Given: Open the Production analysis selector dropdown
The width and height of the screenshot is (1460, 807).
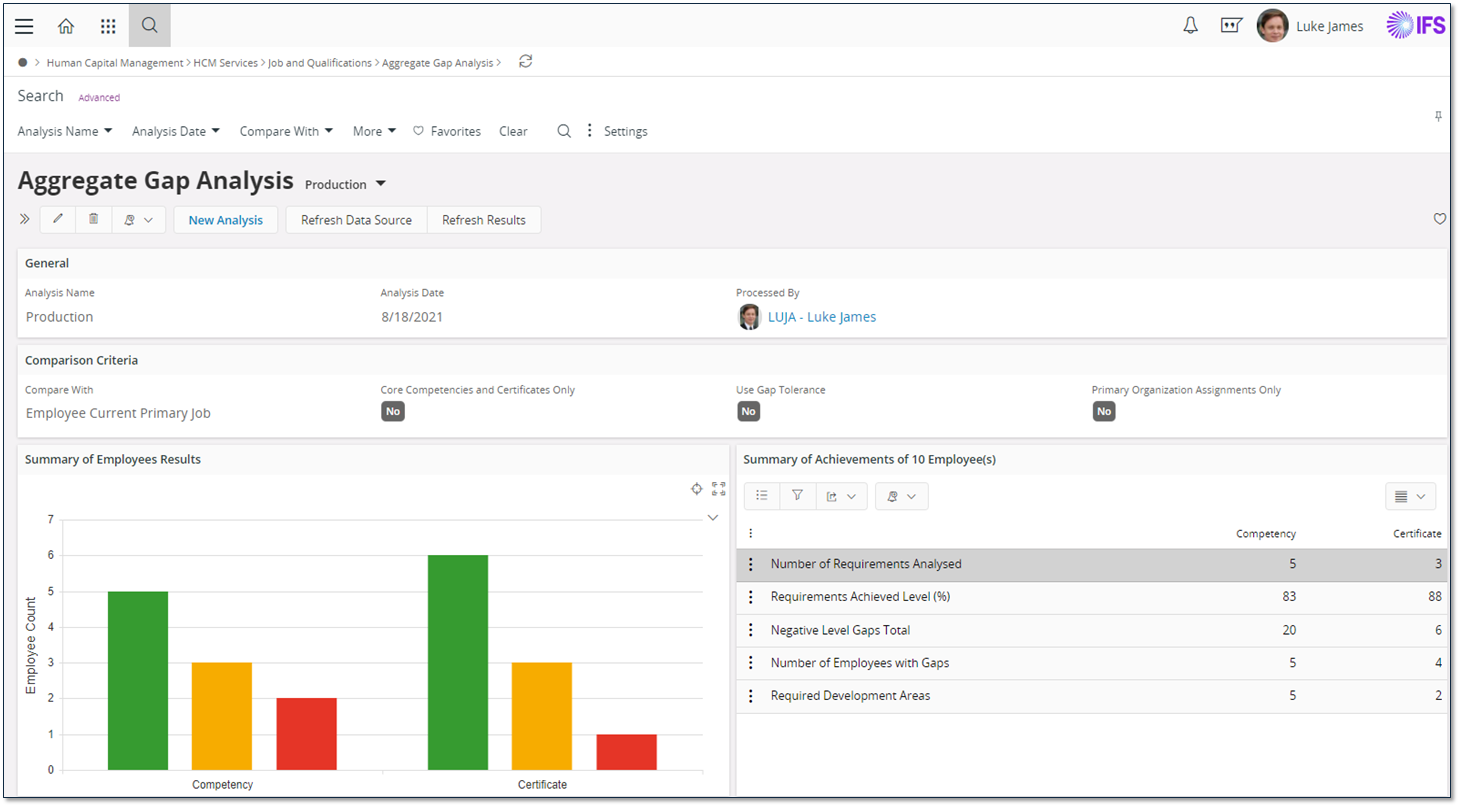Looking at the screenshot, I should point(346,185).
